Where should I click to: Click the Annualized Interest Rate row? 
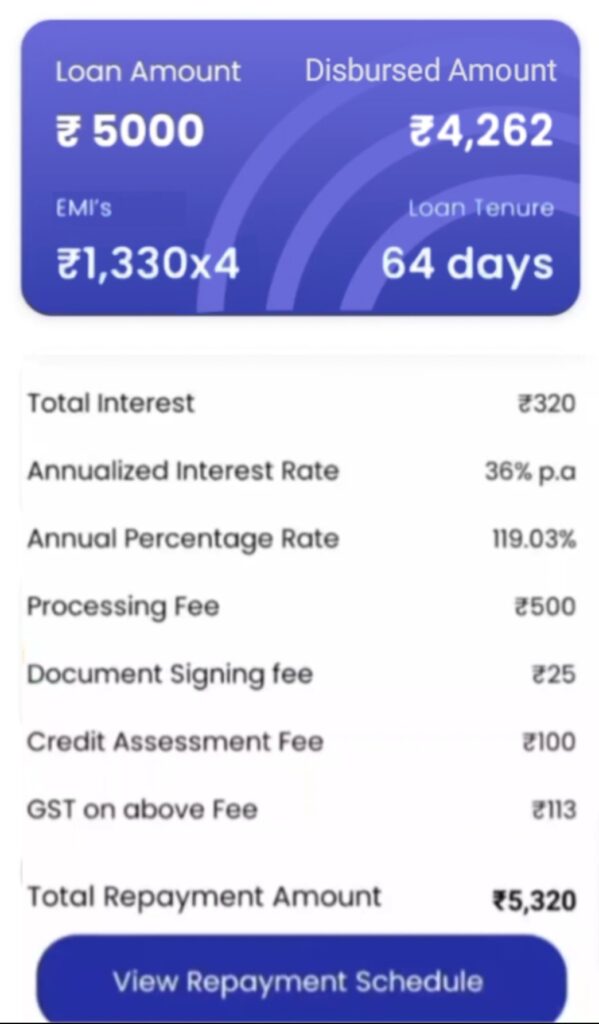tap(300, 470)
